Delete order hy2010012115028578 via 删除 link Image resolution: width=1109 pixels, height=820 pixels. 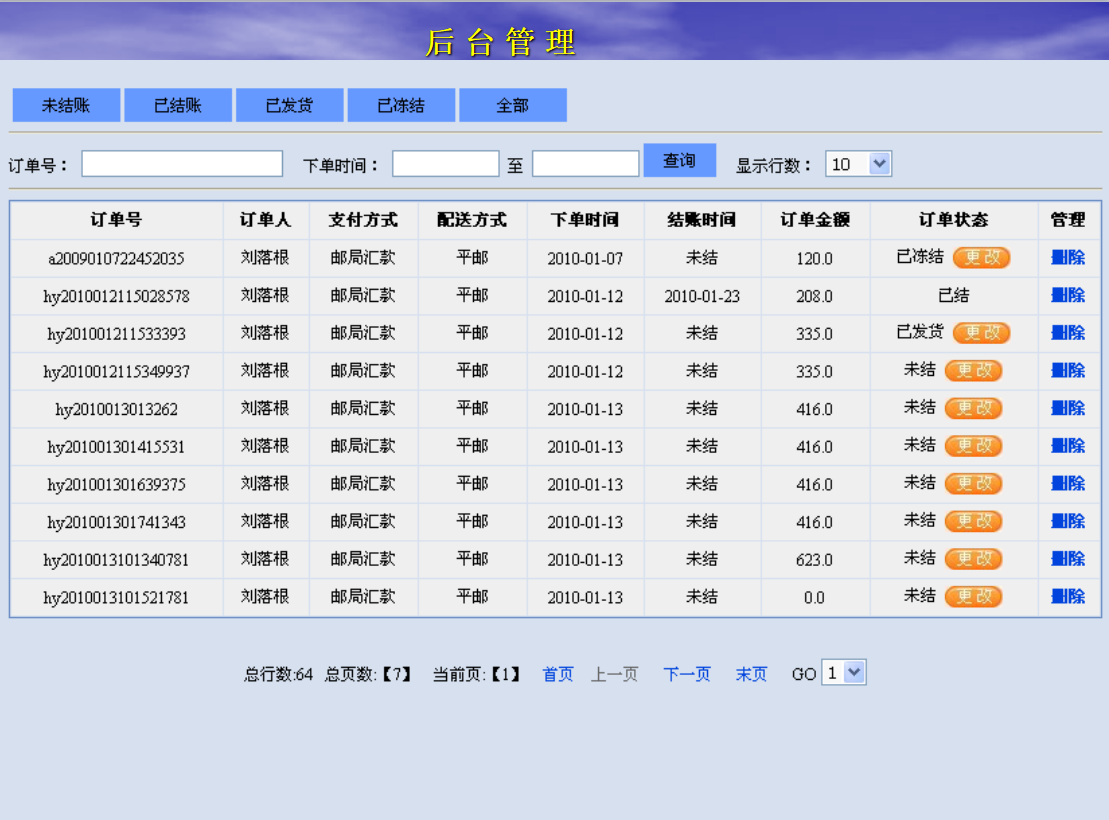click(x=1068, y=295)
